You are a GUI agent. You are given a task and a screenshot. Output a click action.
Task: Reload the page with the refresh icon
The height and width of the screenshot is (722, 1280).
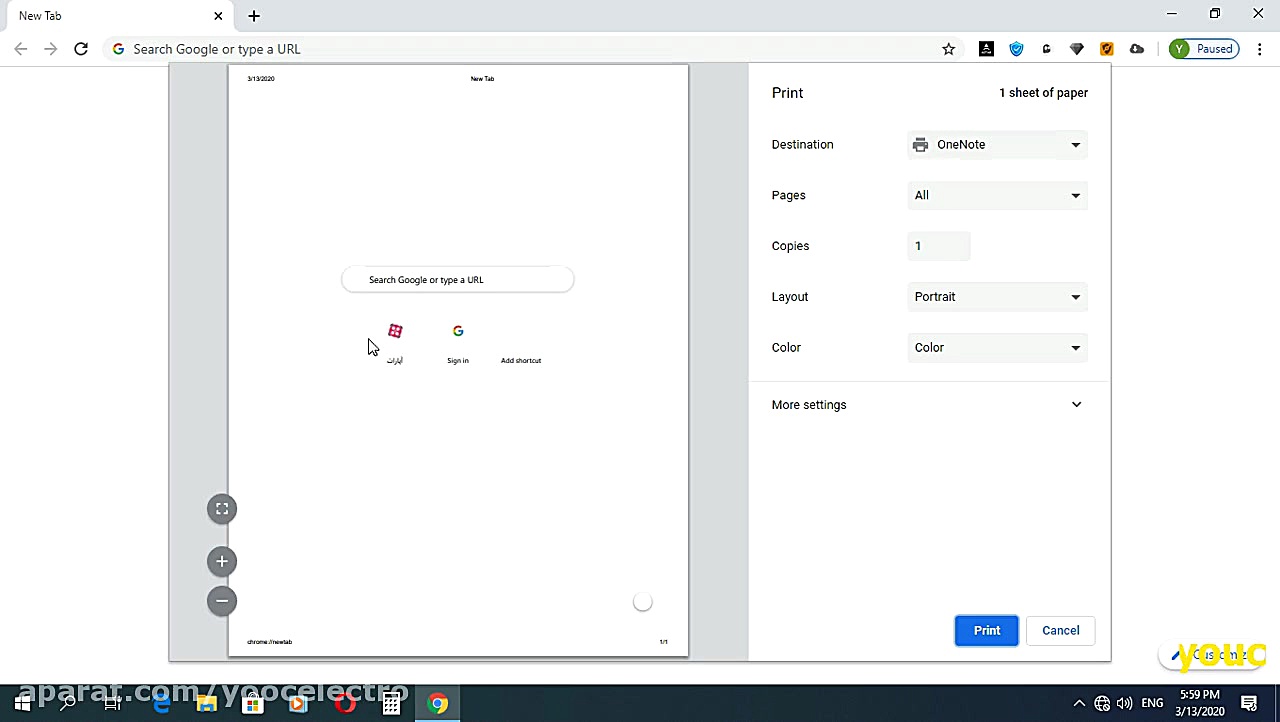[81, 48]
